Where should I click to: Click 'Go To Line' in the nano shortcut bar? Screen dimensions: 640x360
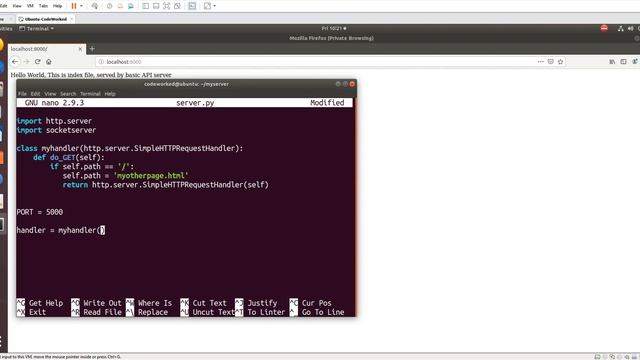coord(323,312)
